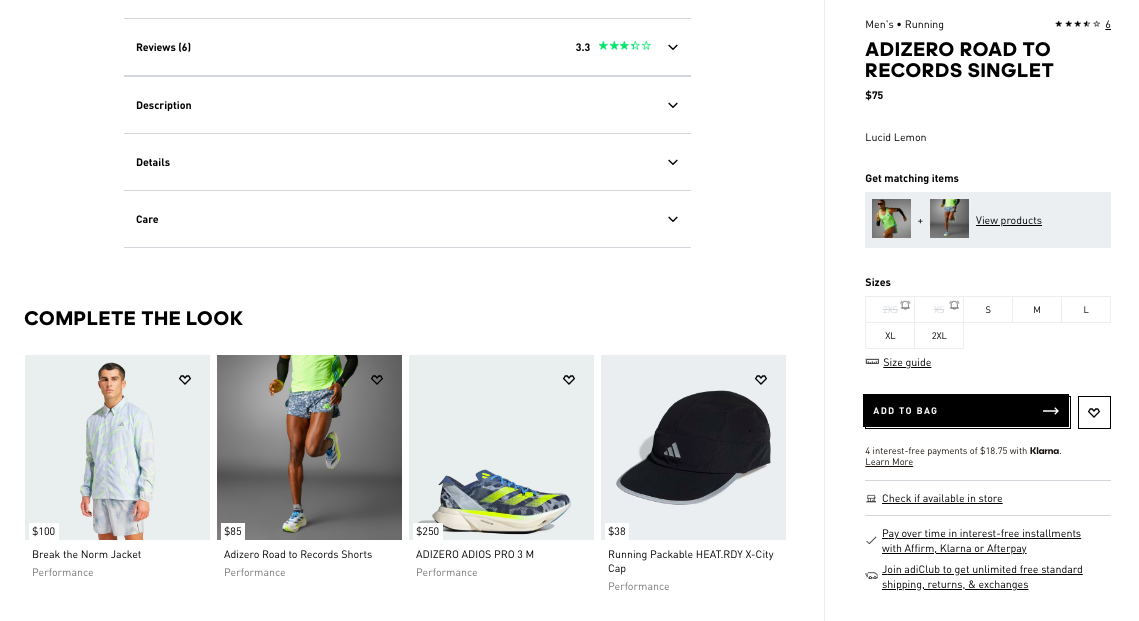Viewport: 1139px width, 621px height.
Task: Join adiClub for free shipping link
Action: point(982,577)
